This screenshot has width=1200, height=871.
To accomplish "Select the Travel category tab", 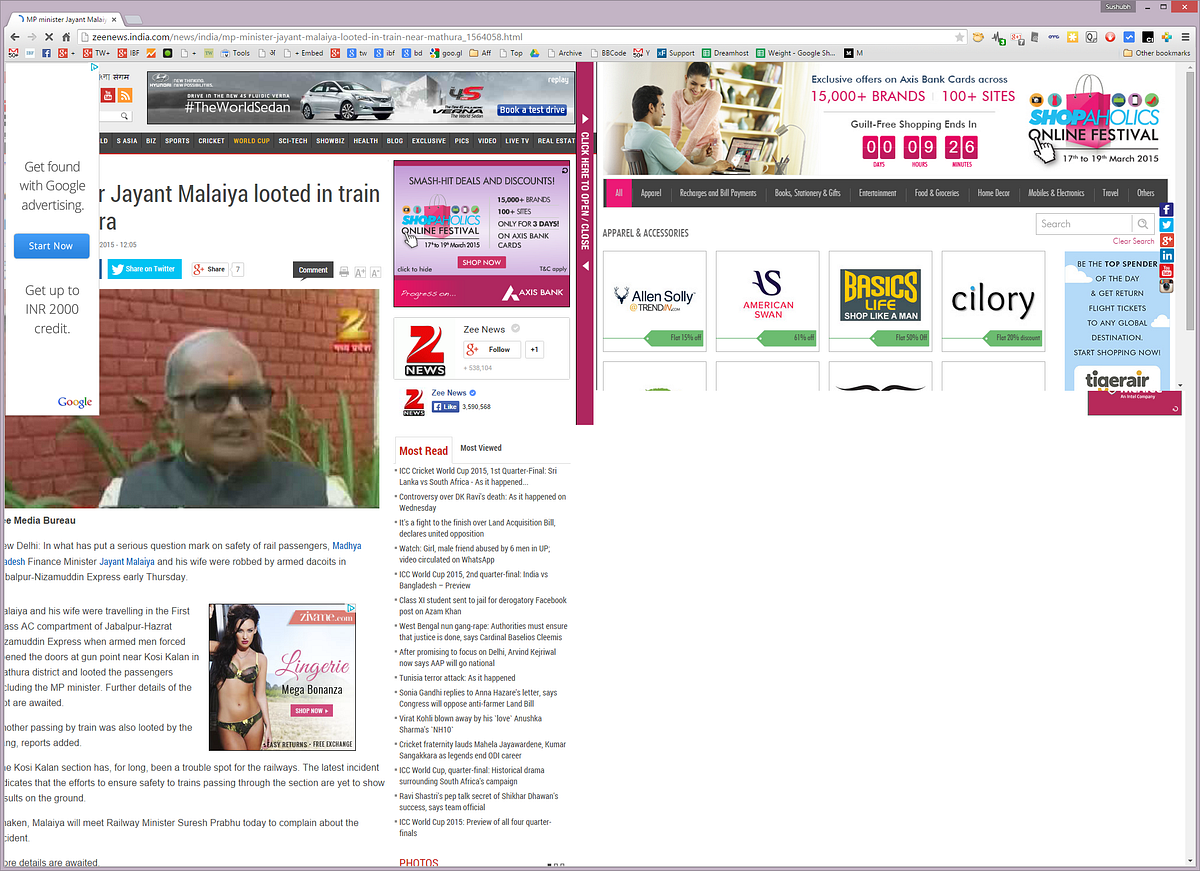I will [1110, 193].
